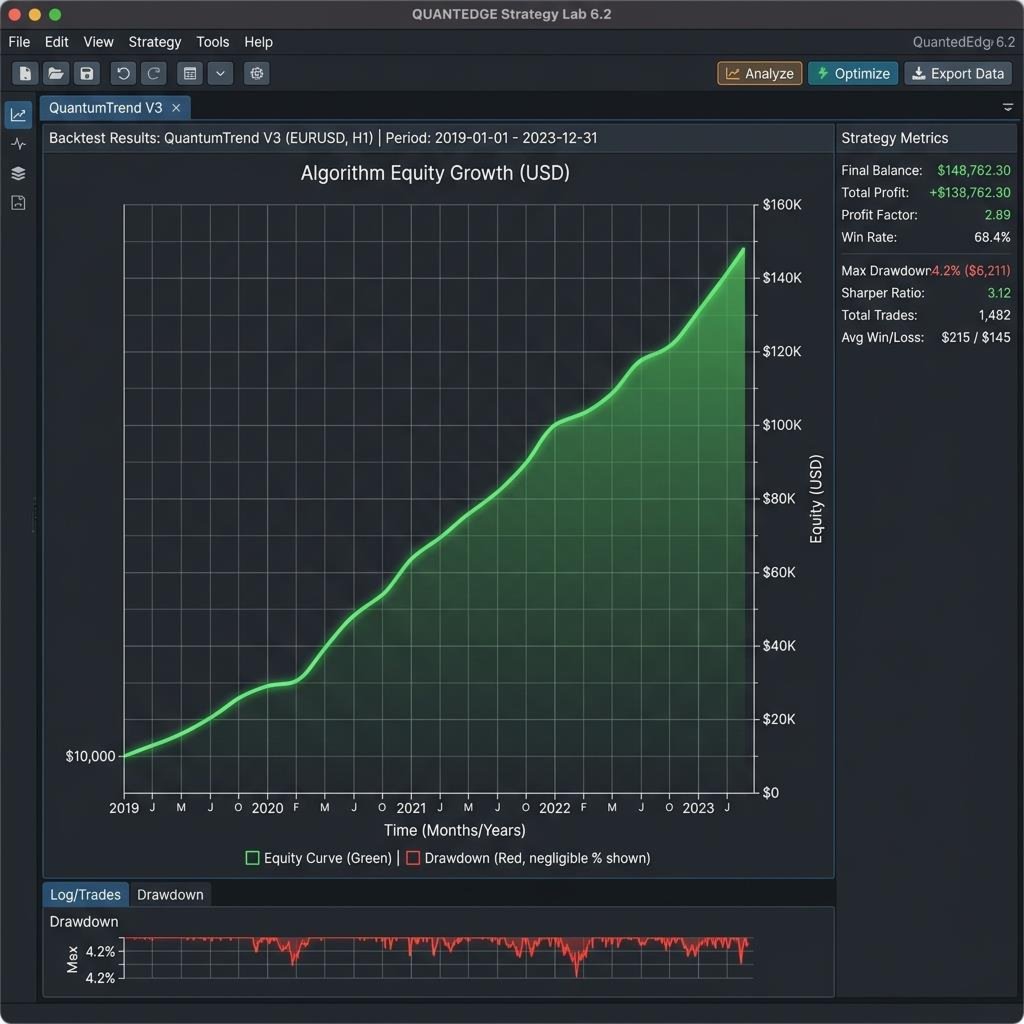Open settings via the gear icon
This screenshot has width=1024, height=1024.
click(257, 73)
